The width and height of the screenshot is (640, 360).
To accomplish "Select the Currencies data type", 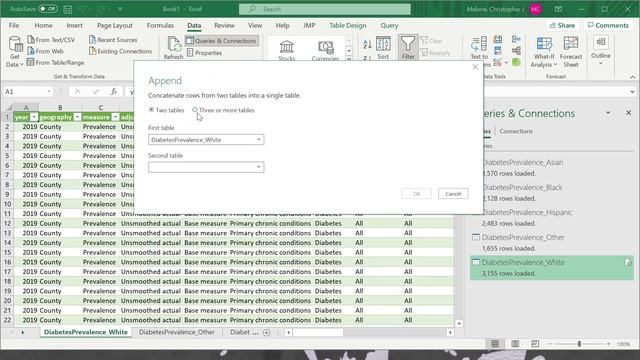I will 325,50.
